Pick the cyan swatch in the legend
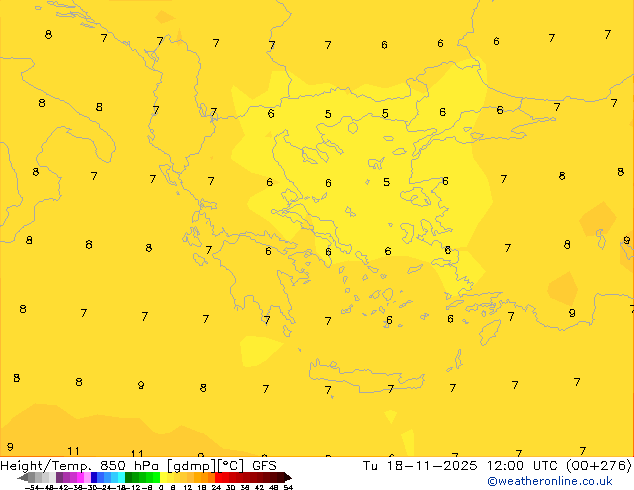The width and height of the screenshot is (634, 490). point(121,477)
